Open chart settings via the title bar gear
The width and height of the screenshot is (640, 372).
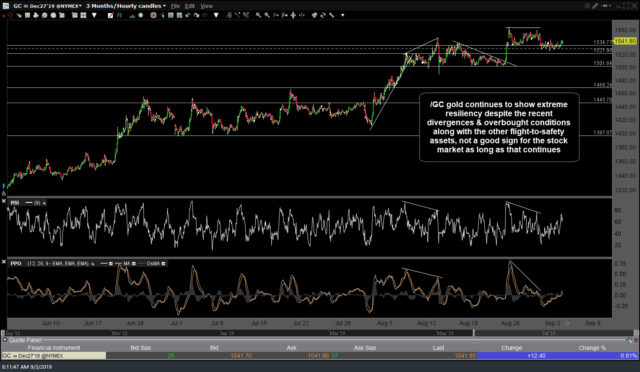587,6
